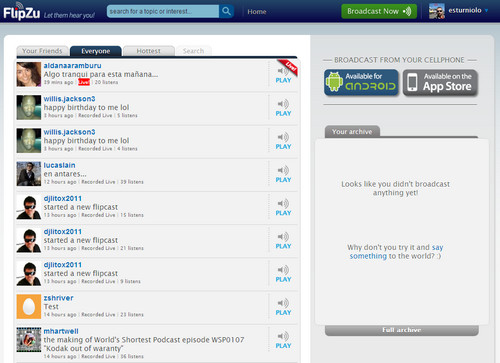This screenshot has width=500, height=363.
Task: Click the Full archive button
Action: (402, 330)
